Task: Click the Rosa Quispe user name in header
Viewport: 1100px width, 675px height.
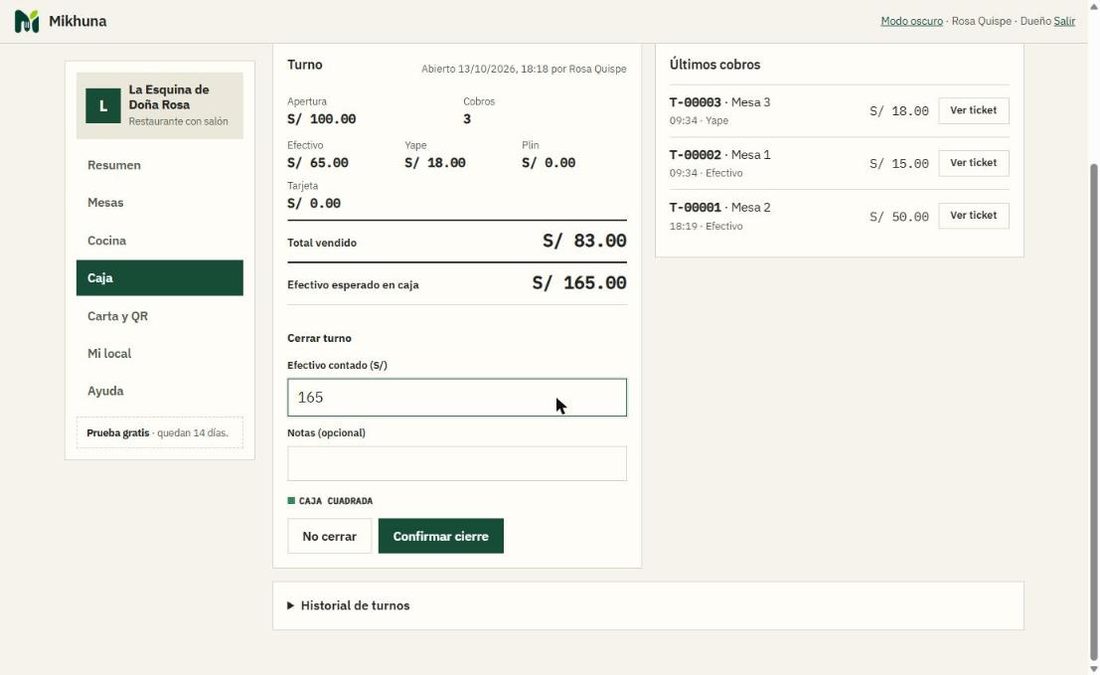Action: coord(981,21)
